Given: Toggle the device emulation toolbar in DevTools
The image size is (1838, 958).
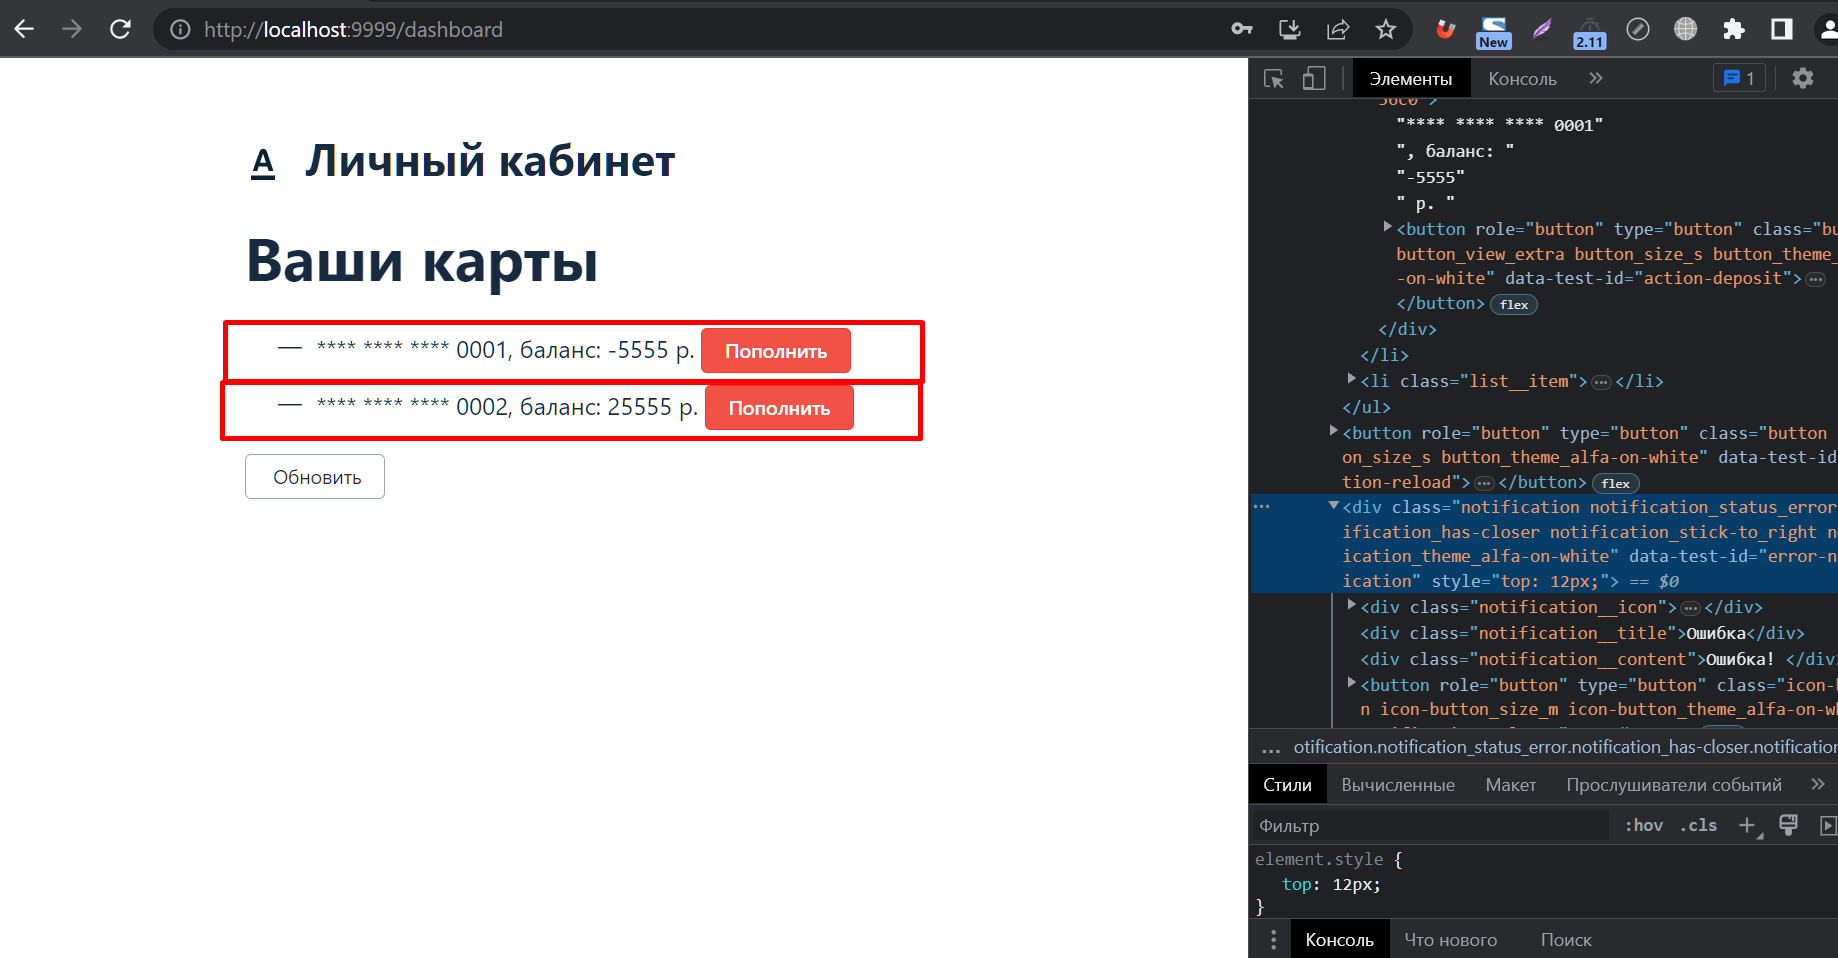Looking at the screenshot, I should coord(1313,77).
